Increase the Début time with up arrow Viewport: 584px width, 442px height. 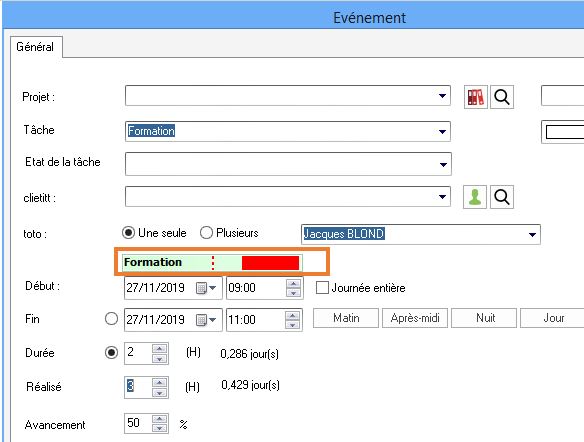pos(293,284)
